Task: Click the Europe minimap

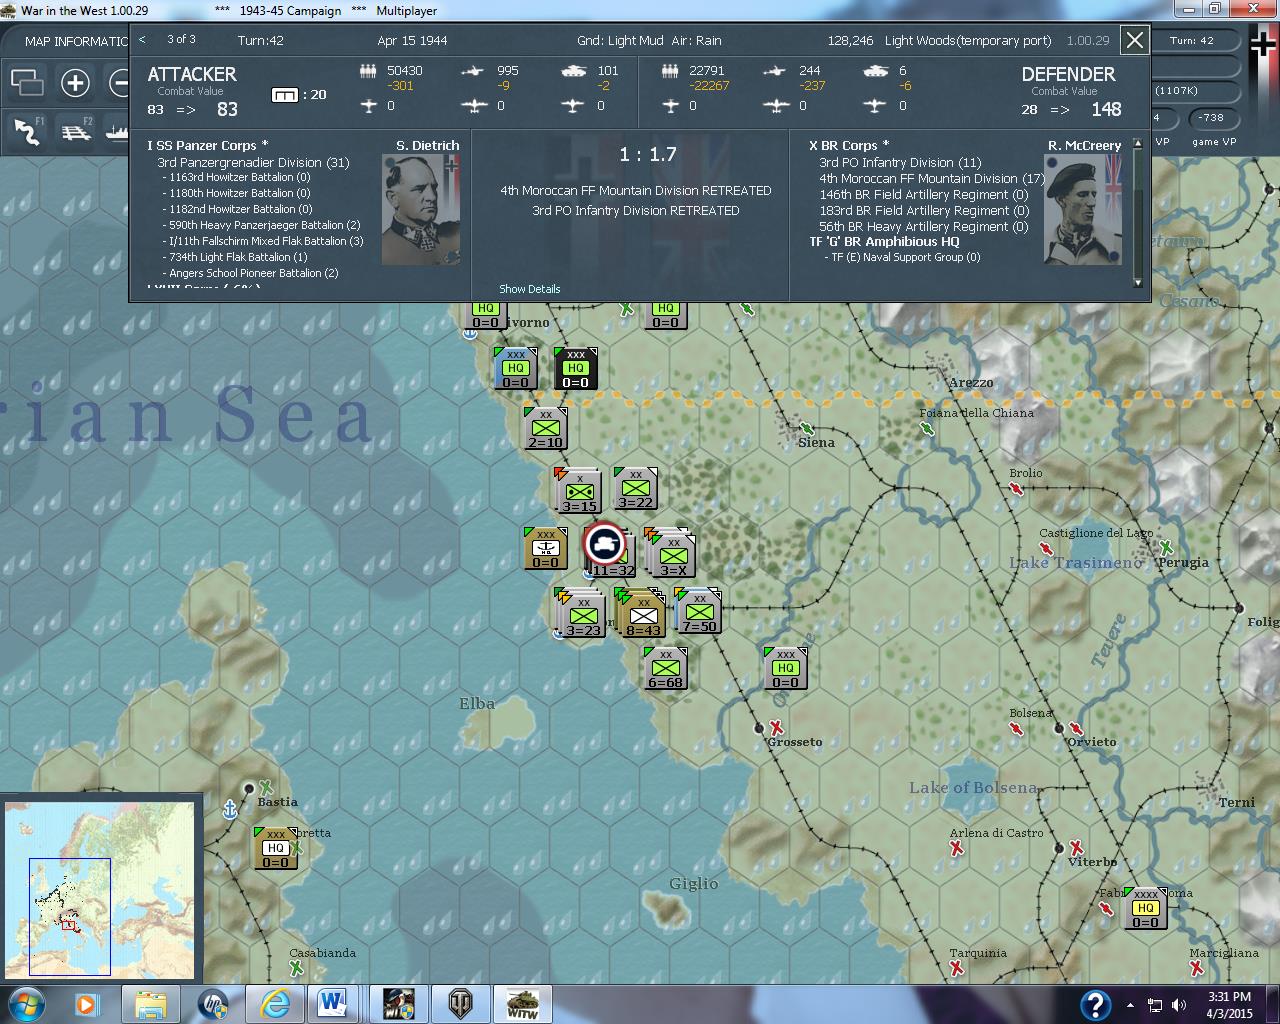Action: (100, 890)
